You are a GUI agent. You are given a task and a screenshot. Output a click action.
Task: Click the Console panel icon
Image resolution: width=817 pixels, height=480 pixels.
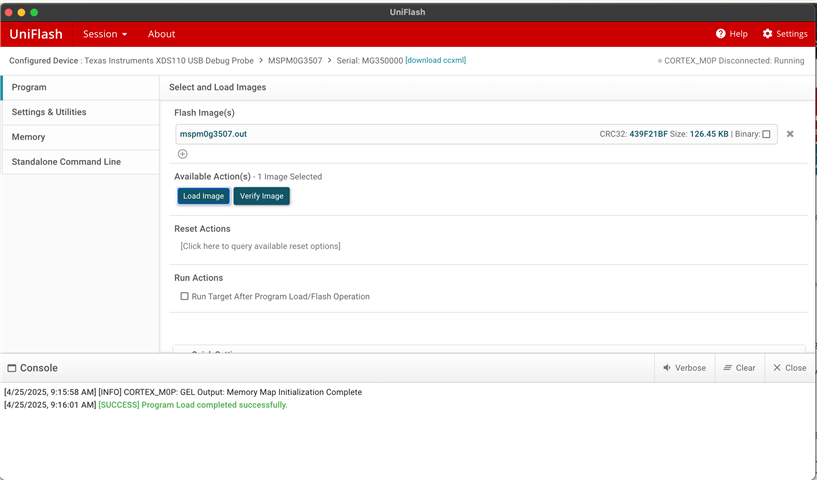pos(11,368)
